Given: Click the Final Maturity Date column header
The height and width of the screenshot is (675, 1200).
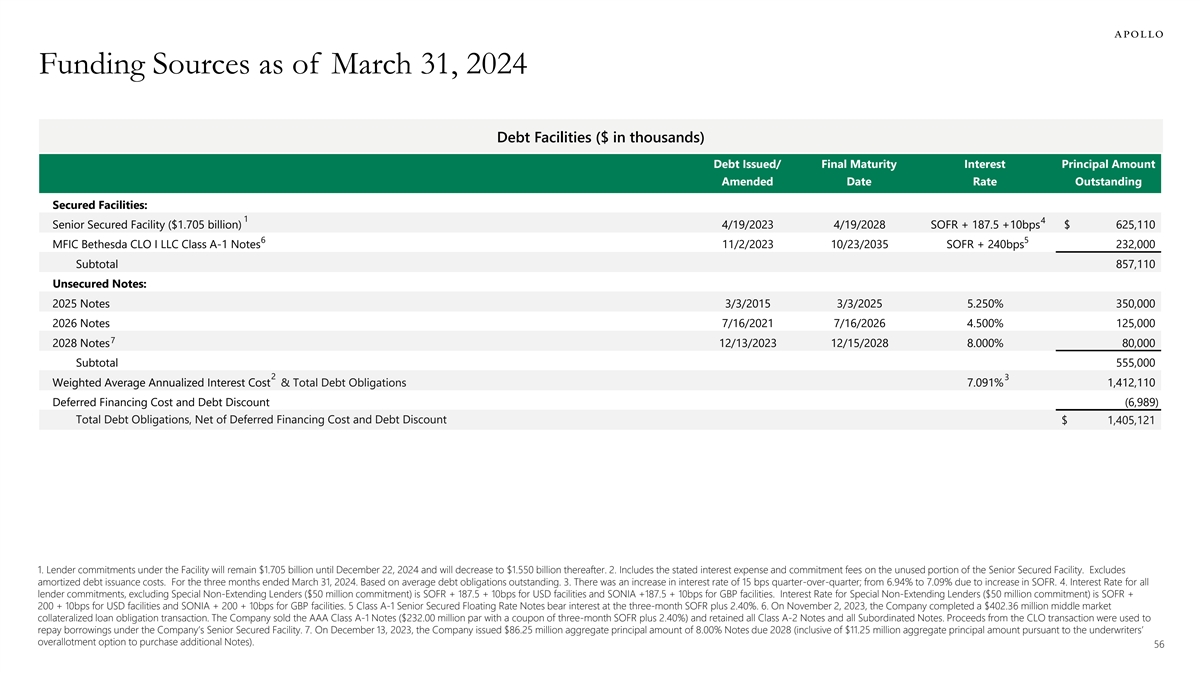Looking at the screenshot, I should click(x=858, y=173).
